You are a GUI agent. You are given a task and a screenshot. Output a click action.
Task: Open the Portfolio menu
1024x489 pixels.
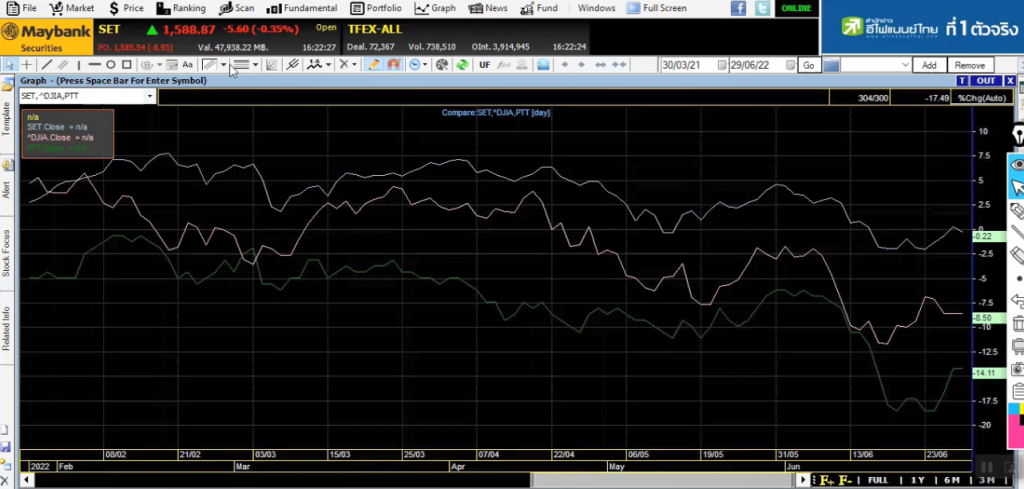(375, 8)
